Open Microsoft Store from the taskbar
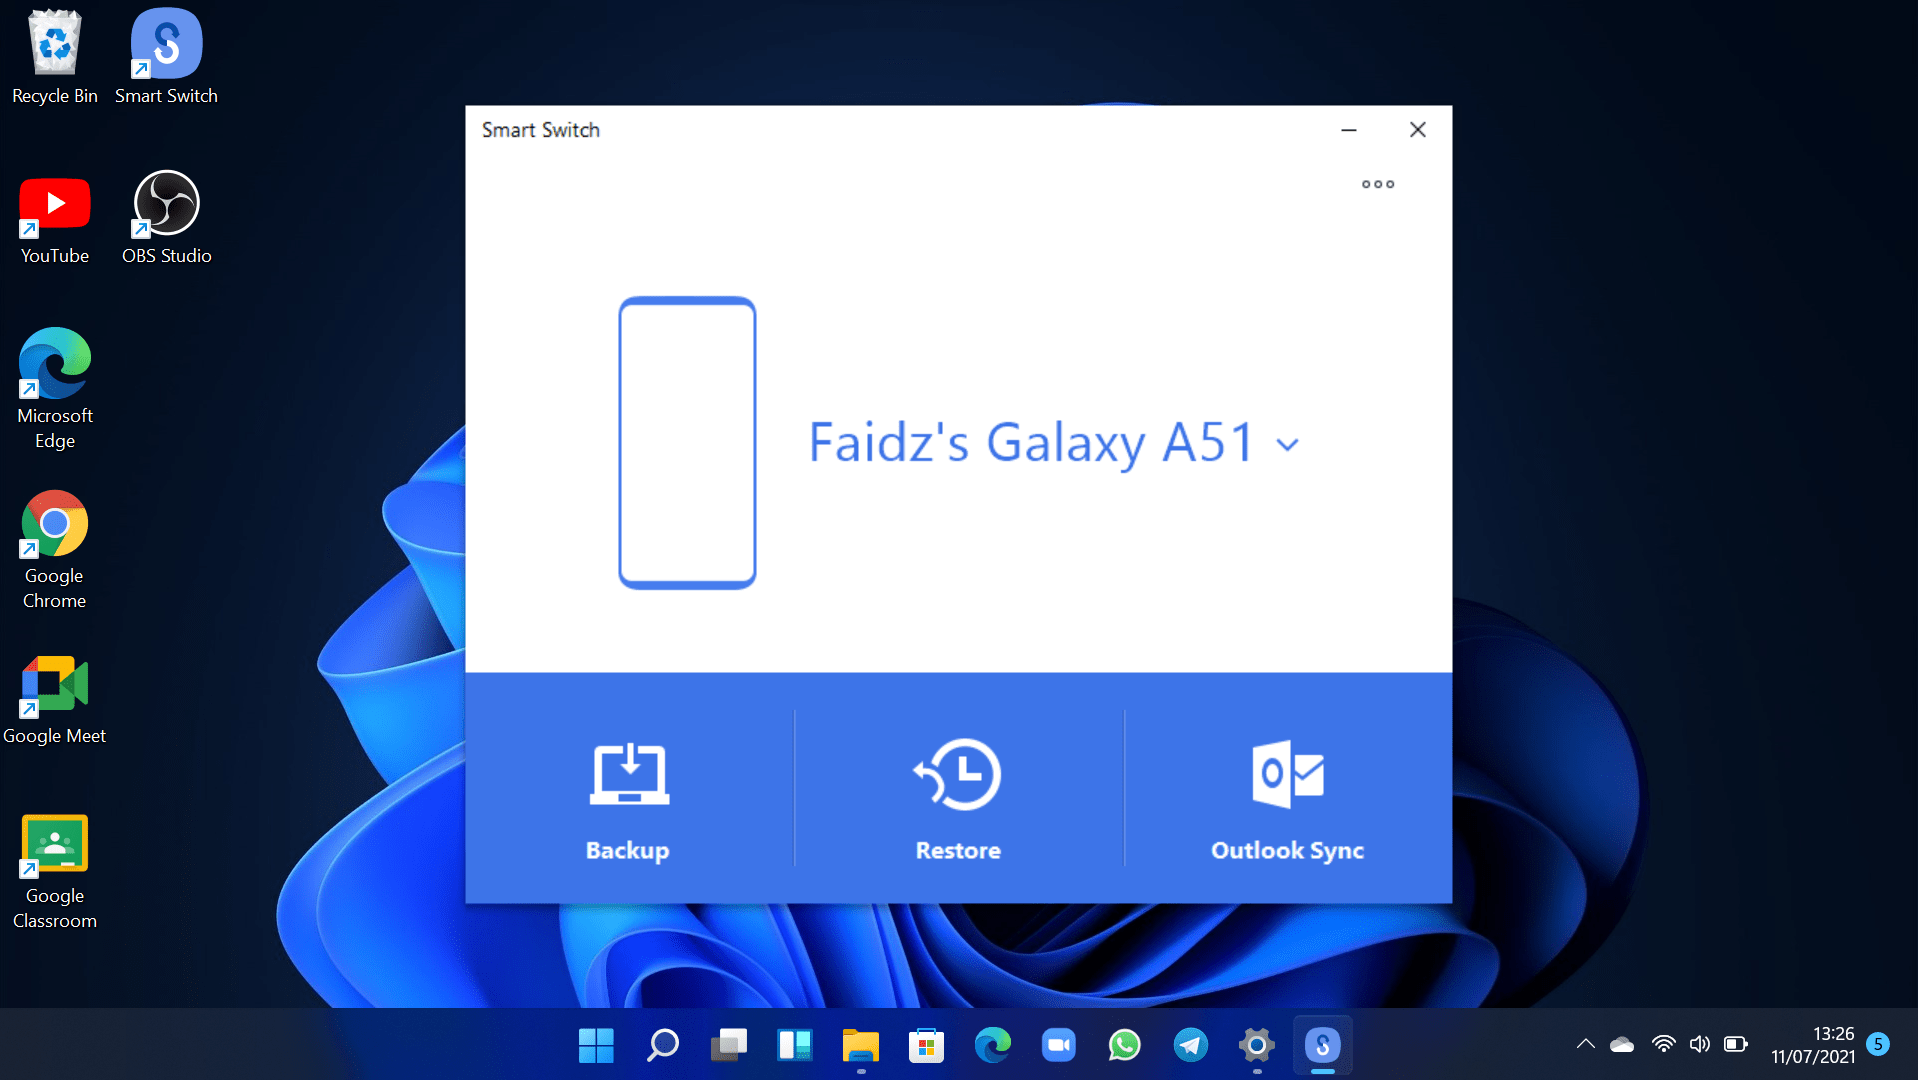The width and height of the screenshot is (1918, 1080). coord(926,1046)
